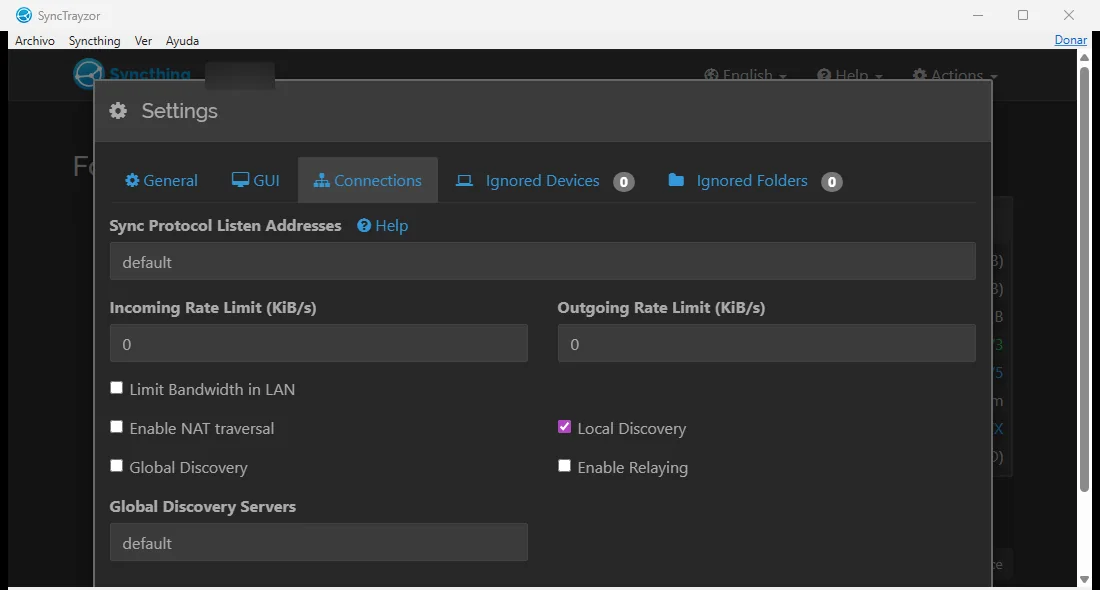Screen dimensions: 1100x590
Task: Click the Ignored Folders folder icon
Action: (x=676, y=180)
